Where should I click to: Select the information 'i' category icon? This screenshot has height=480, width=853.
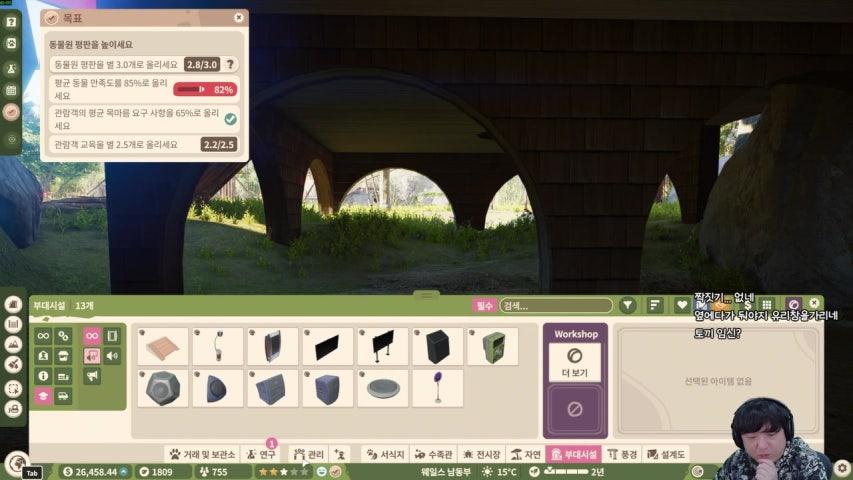(43, 376)
